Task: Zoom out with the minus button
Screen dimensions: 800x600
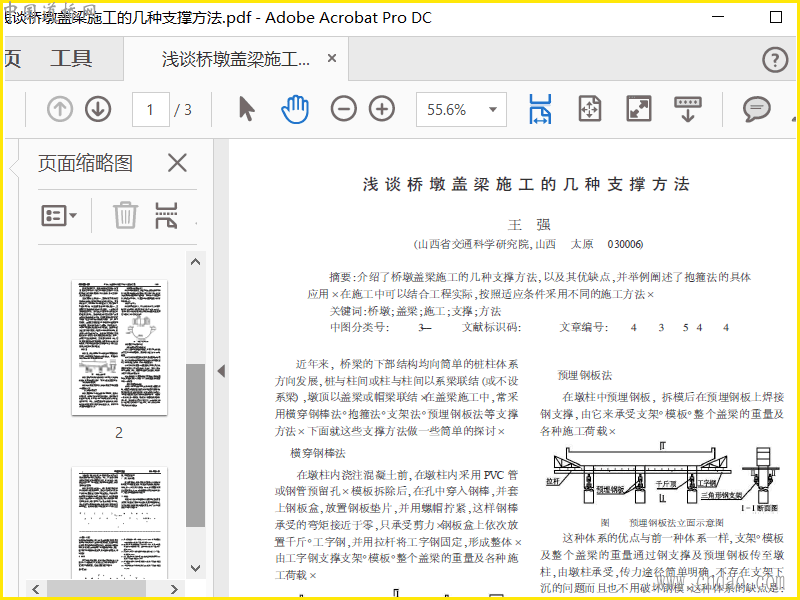Action: pyautogui.click(x=343, y=109)
